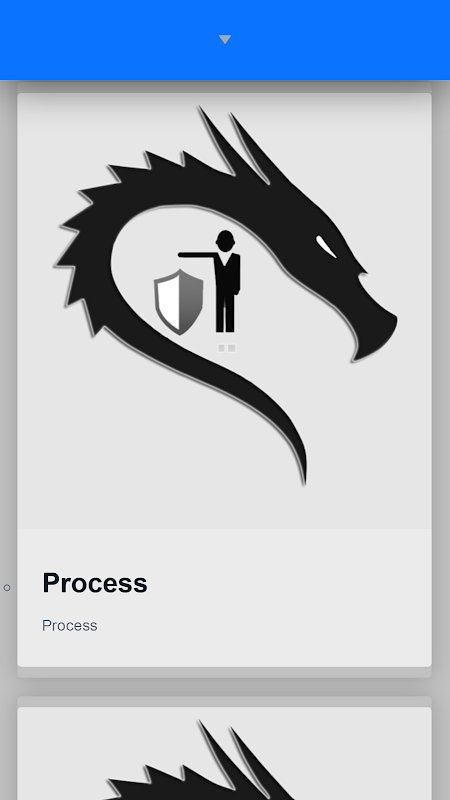This screenshot has width=450, height=800.
Task: Click the two small squares below figure
Action: (x=227, y=348)
